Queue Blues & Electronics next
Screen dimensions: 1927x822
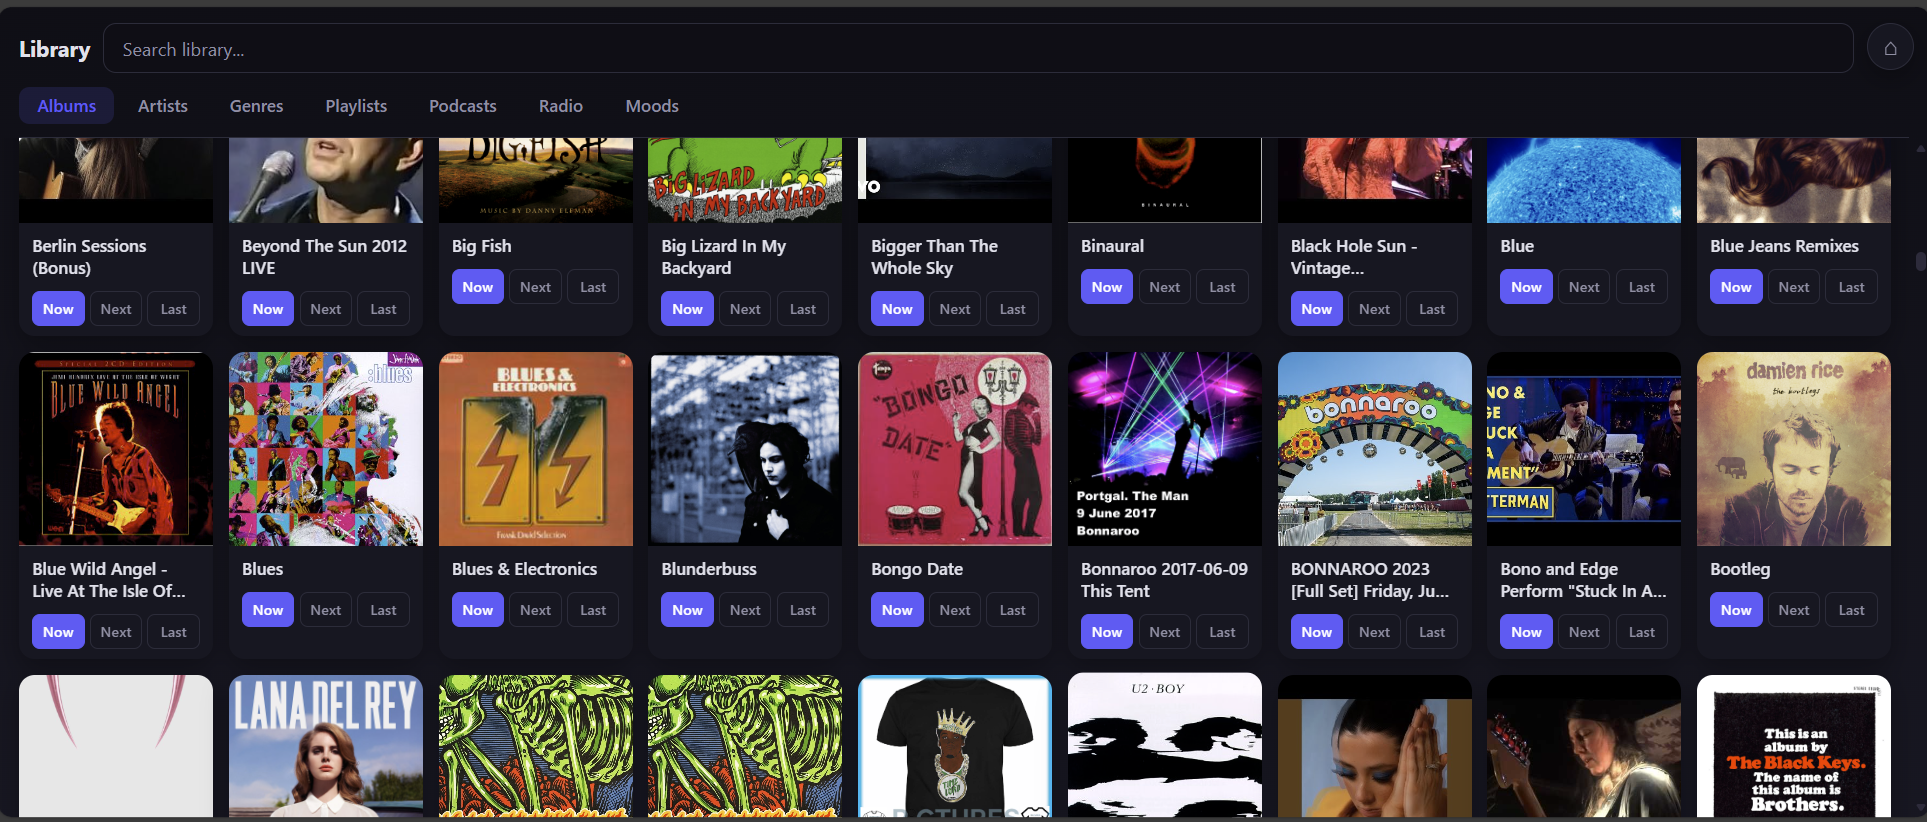(x=536, y=610)
